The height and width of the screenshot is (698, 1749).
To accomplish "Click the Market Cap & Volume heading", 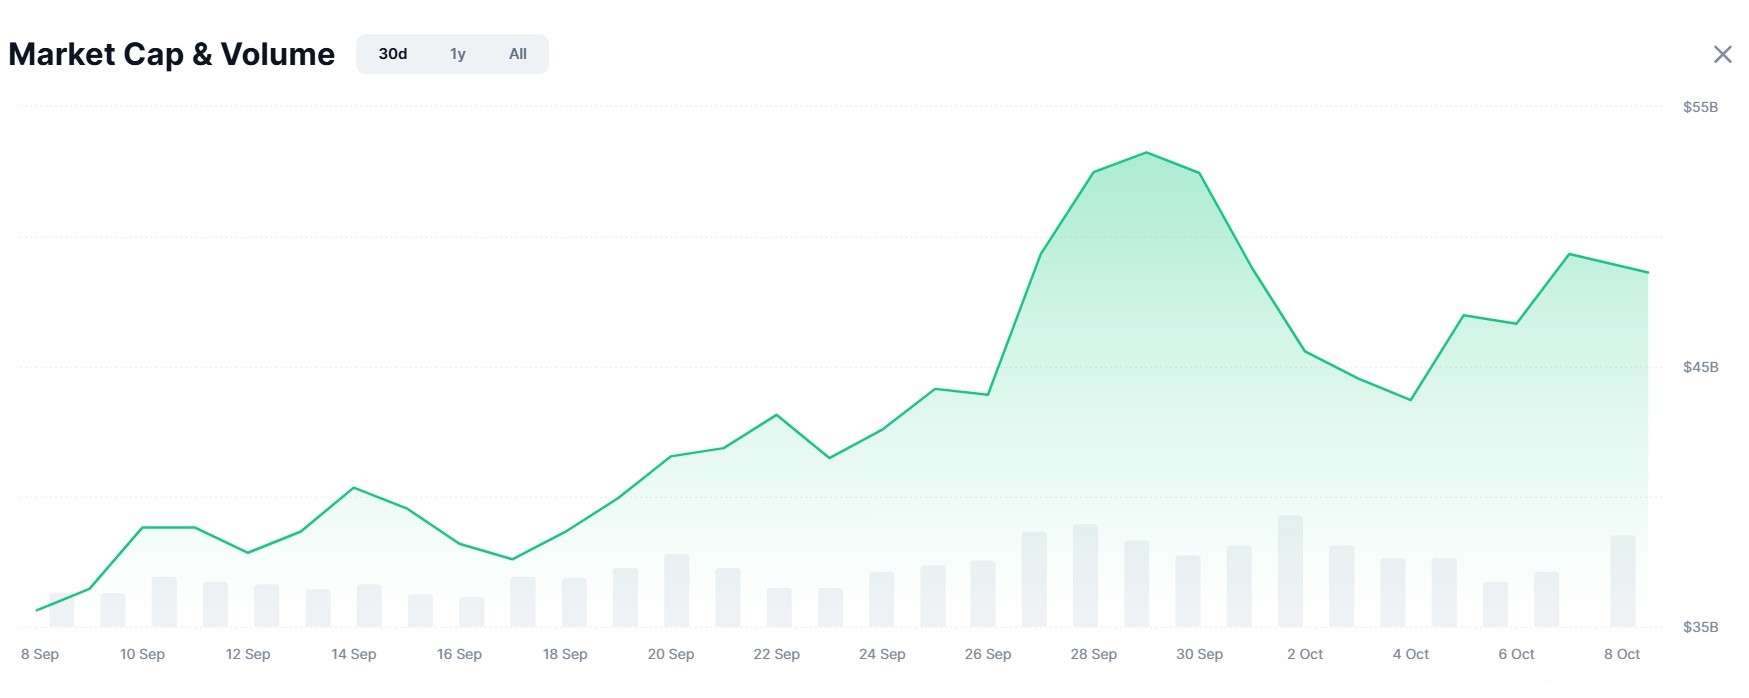I will pyautogui.click(x=171, y=54).
